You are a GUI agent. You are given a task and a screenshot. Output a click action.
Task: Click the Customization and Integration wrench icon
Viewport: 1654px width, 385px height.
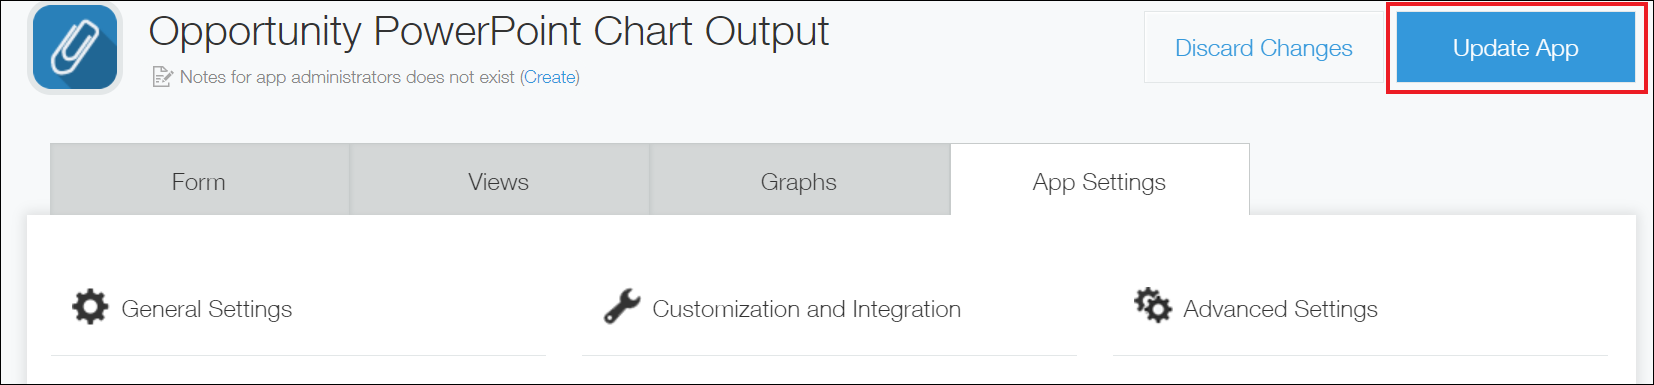tap(622, 307)
